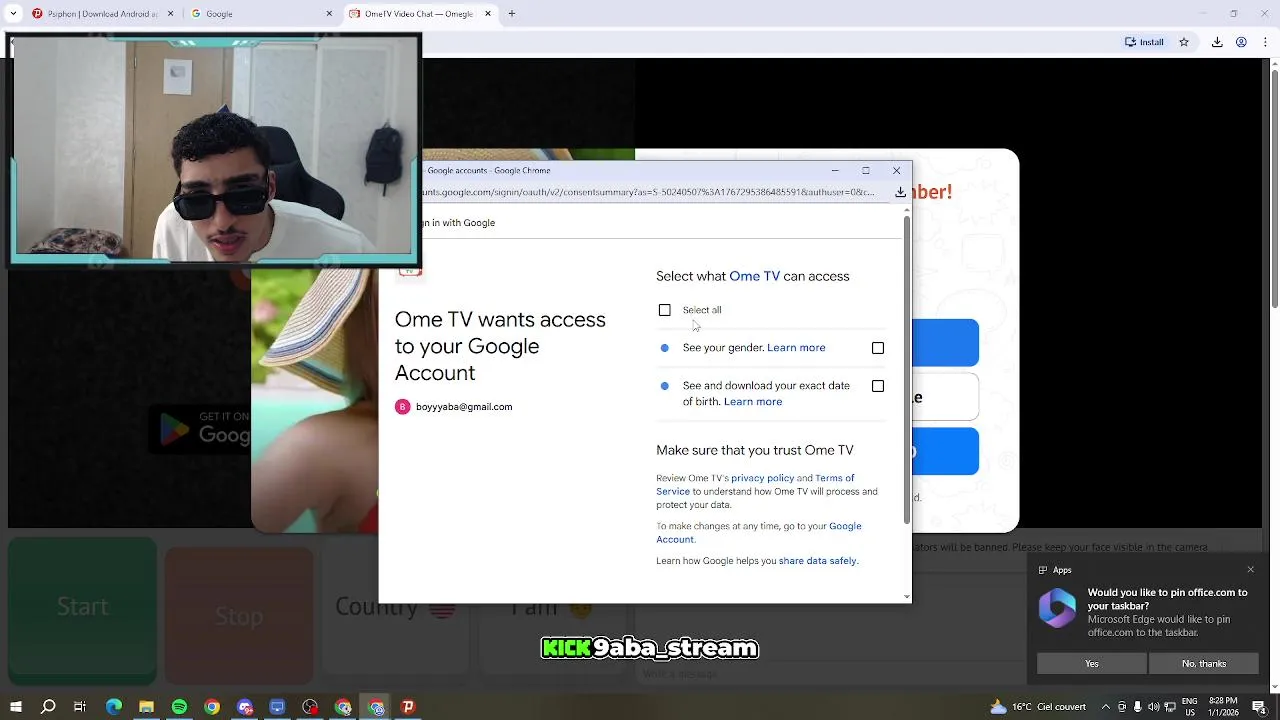Open the Windows Start menu
Viewport: 1280px width, 720px height.
[x=16, y=707]
